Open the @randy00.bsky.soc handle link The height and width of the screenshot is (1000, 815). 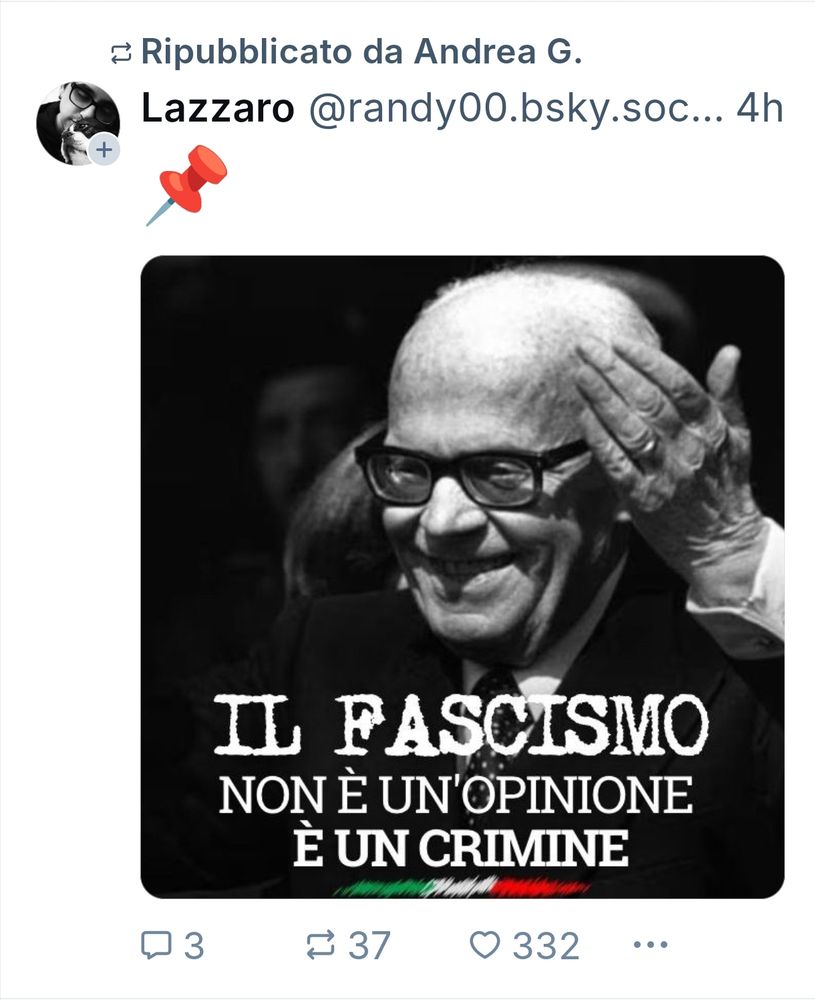coord(516,108)
